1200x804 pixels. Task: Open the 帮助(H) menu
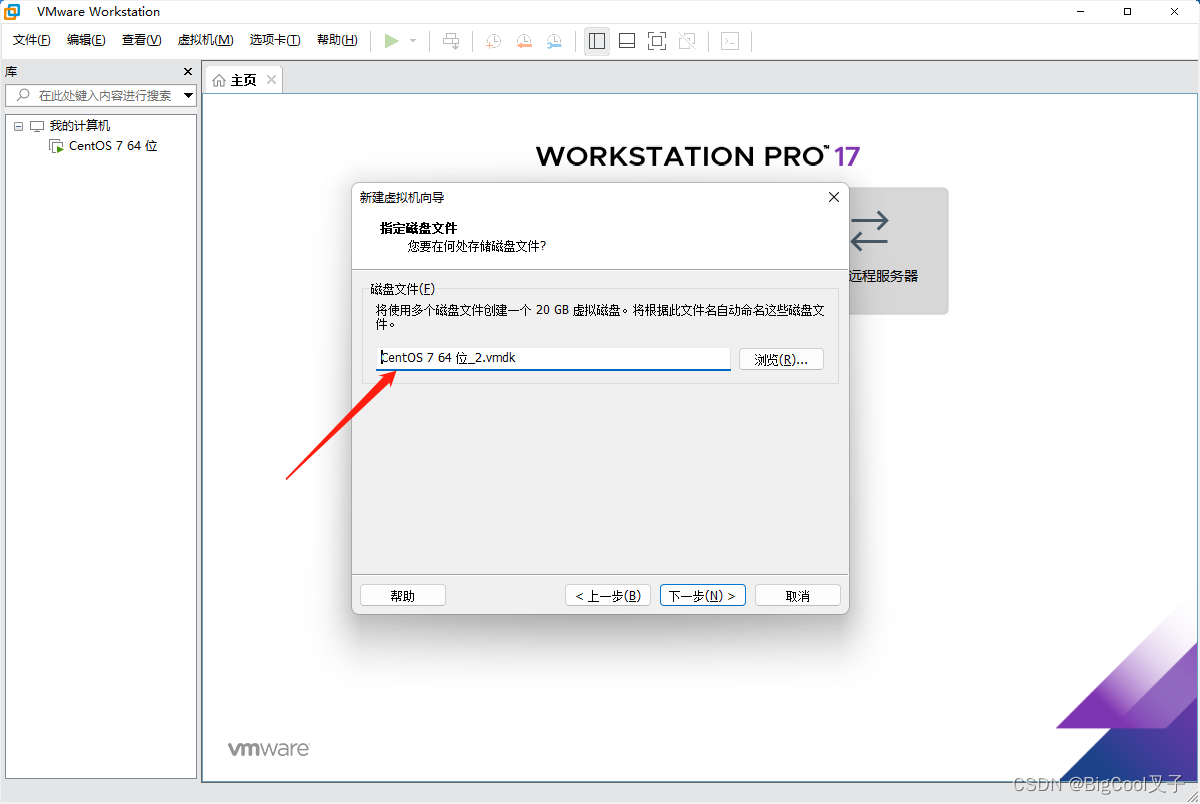tap(337, 40)
